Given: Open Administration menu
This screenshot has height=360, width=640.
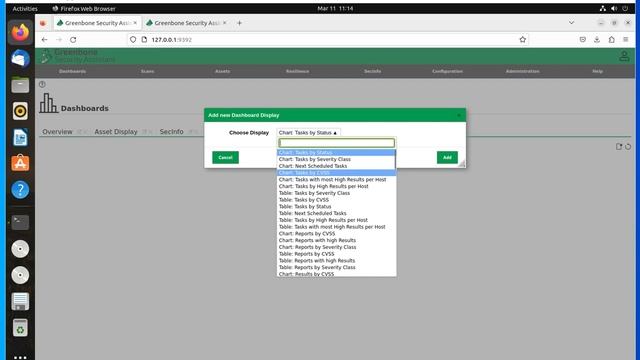Looking at the screenshot, I should [x=522, y=71].
